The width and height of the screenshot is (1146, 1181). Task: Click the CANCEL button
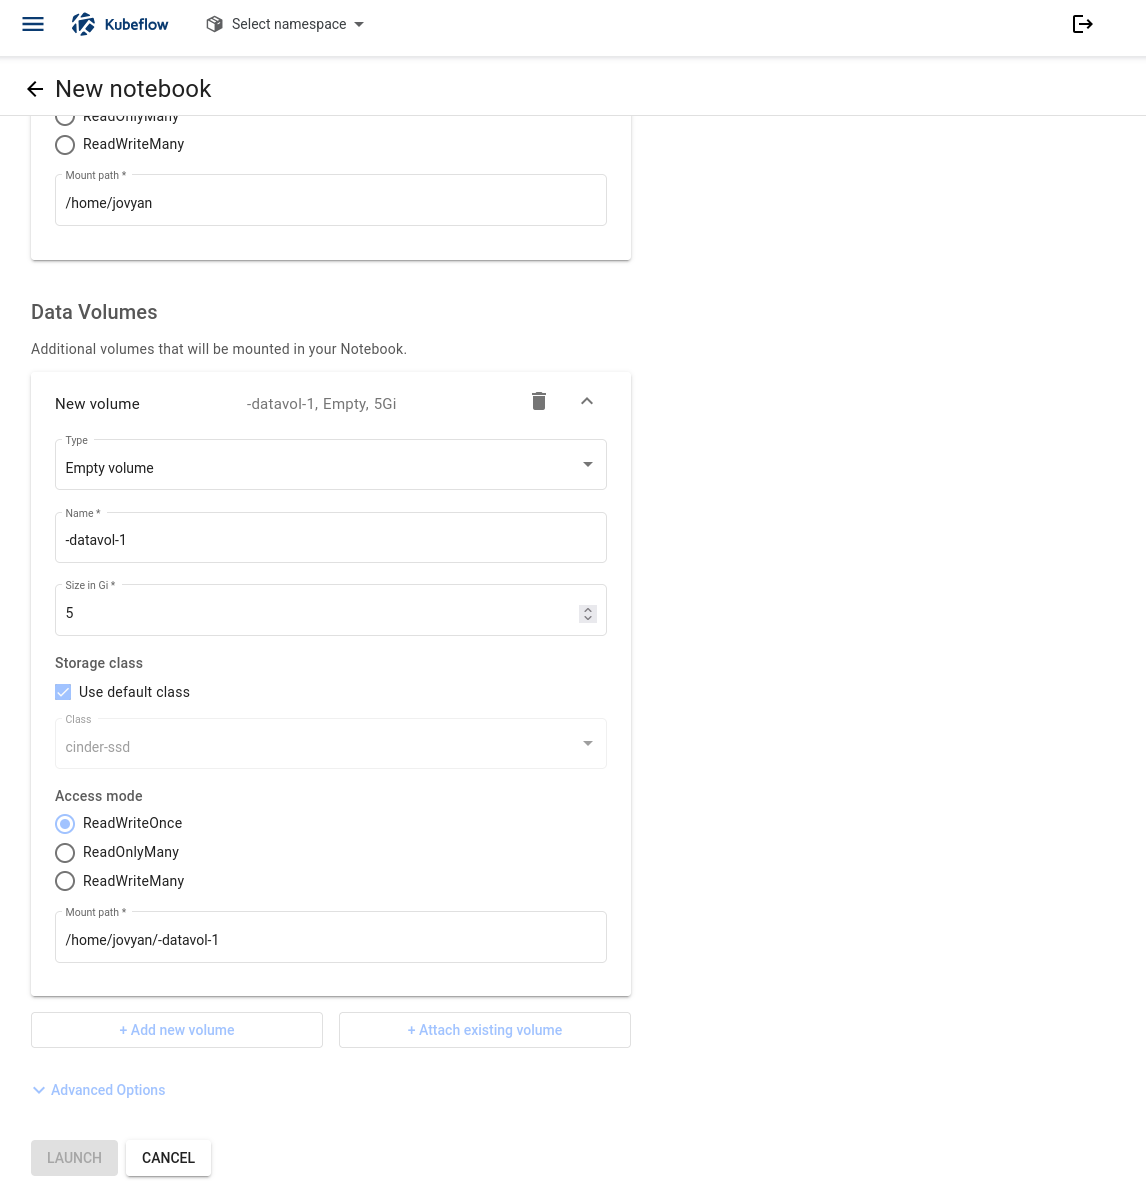pos(169,1158)
